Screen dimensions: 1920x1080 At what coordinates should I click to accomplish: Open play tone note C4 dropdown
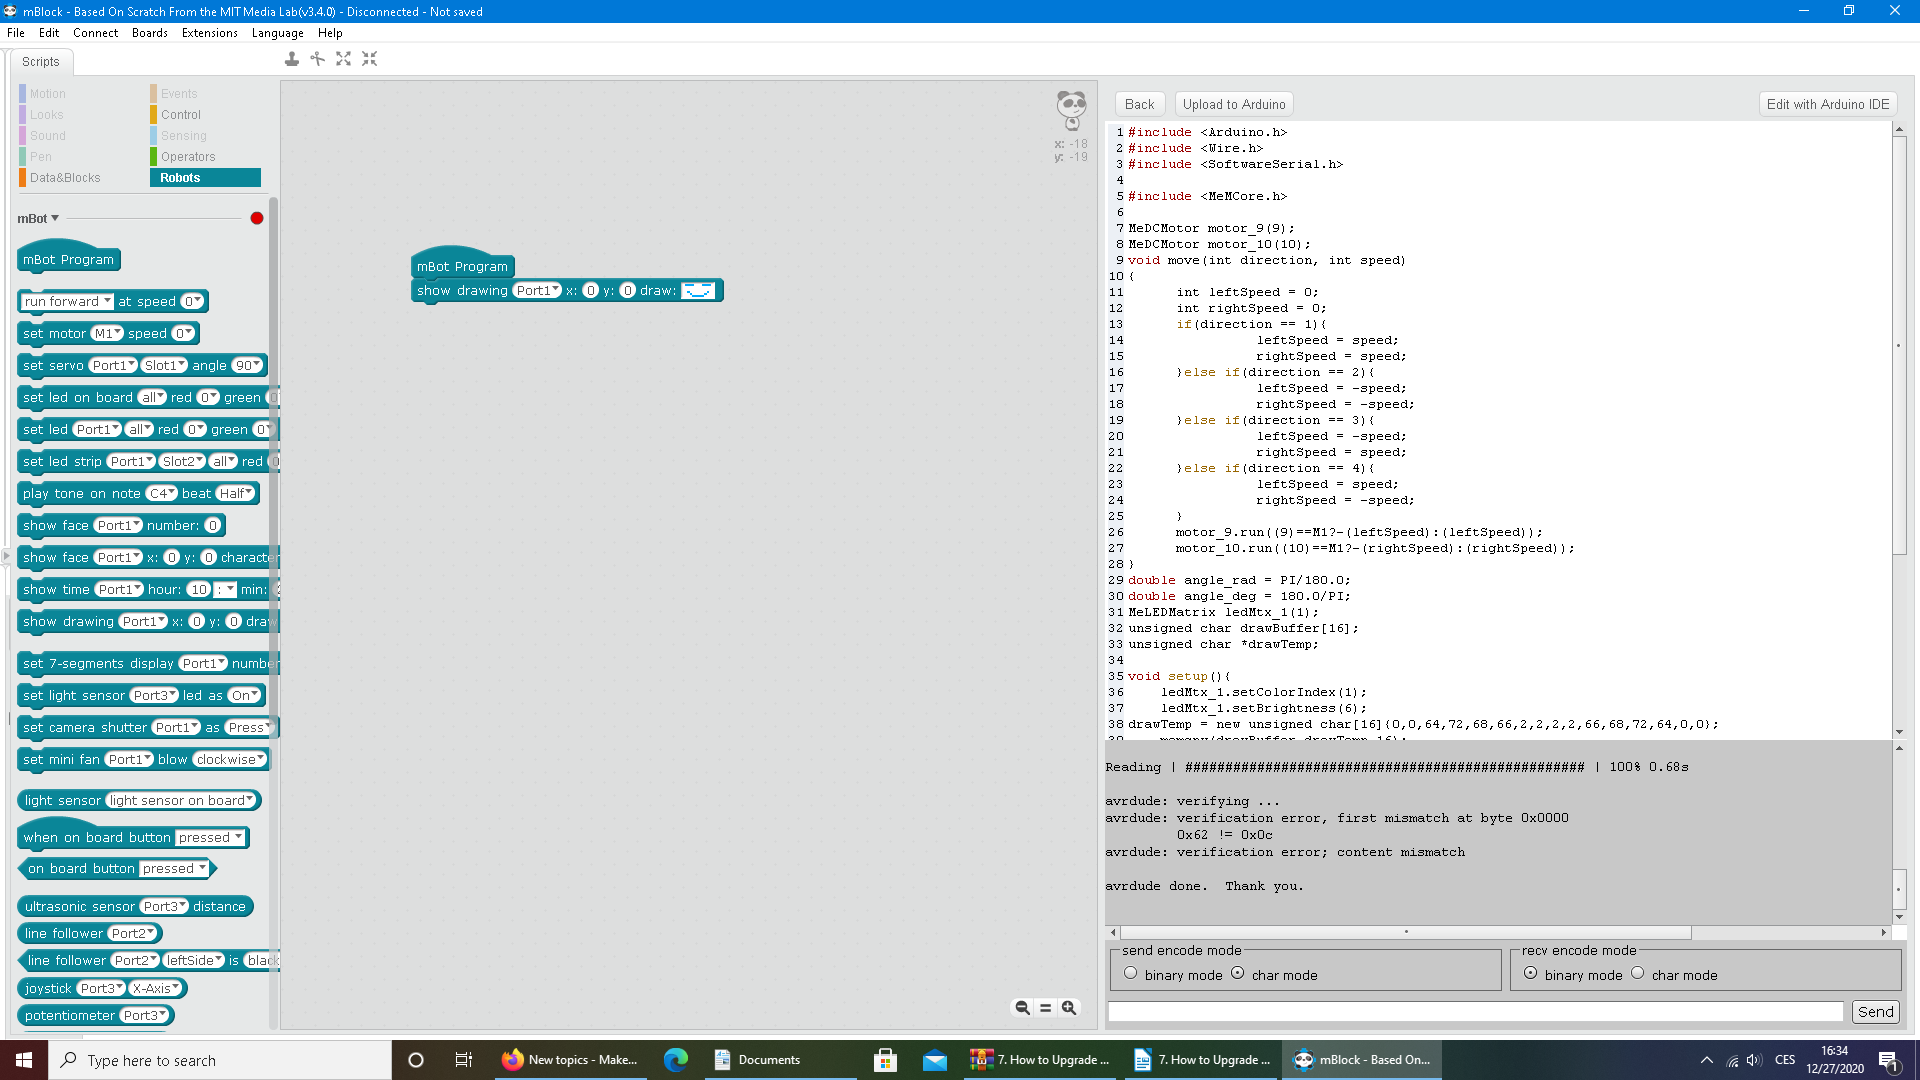(161, 493)
